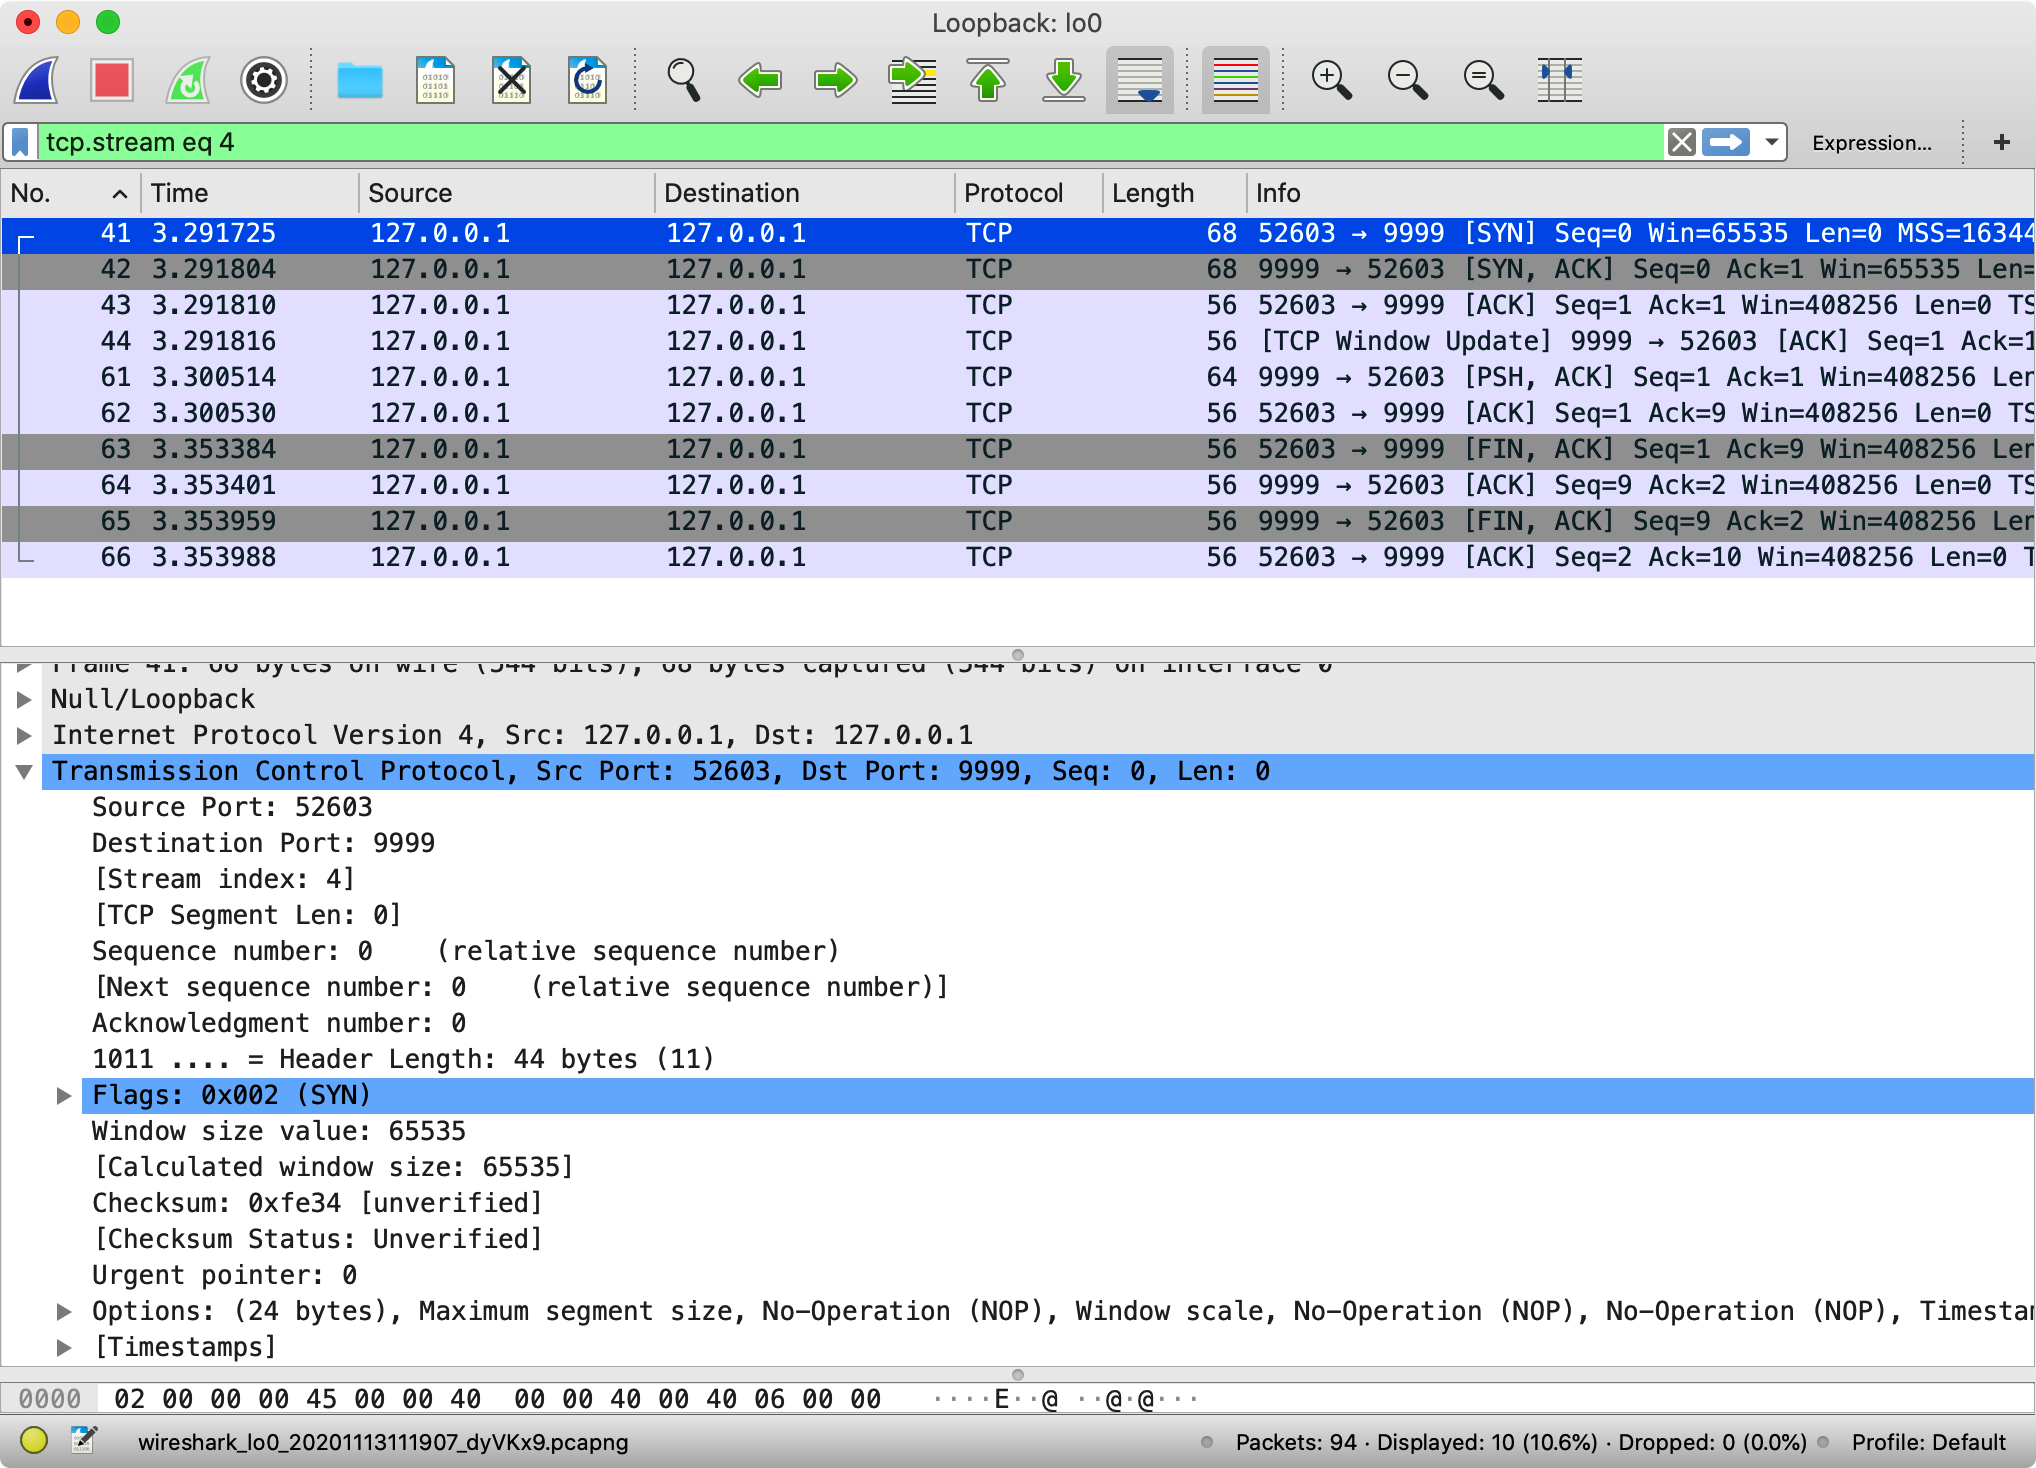
Task: Collapse the Transmission Control Protocol tree
Action: [x=25, y=772]
